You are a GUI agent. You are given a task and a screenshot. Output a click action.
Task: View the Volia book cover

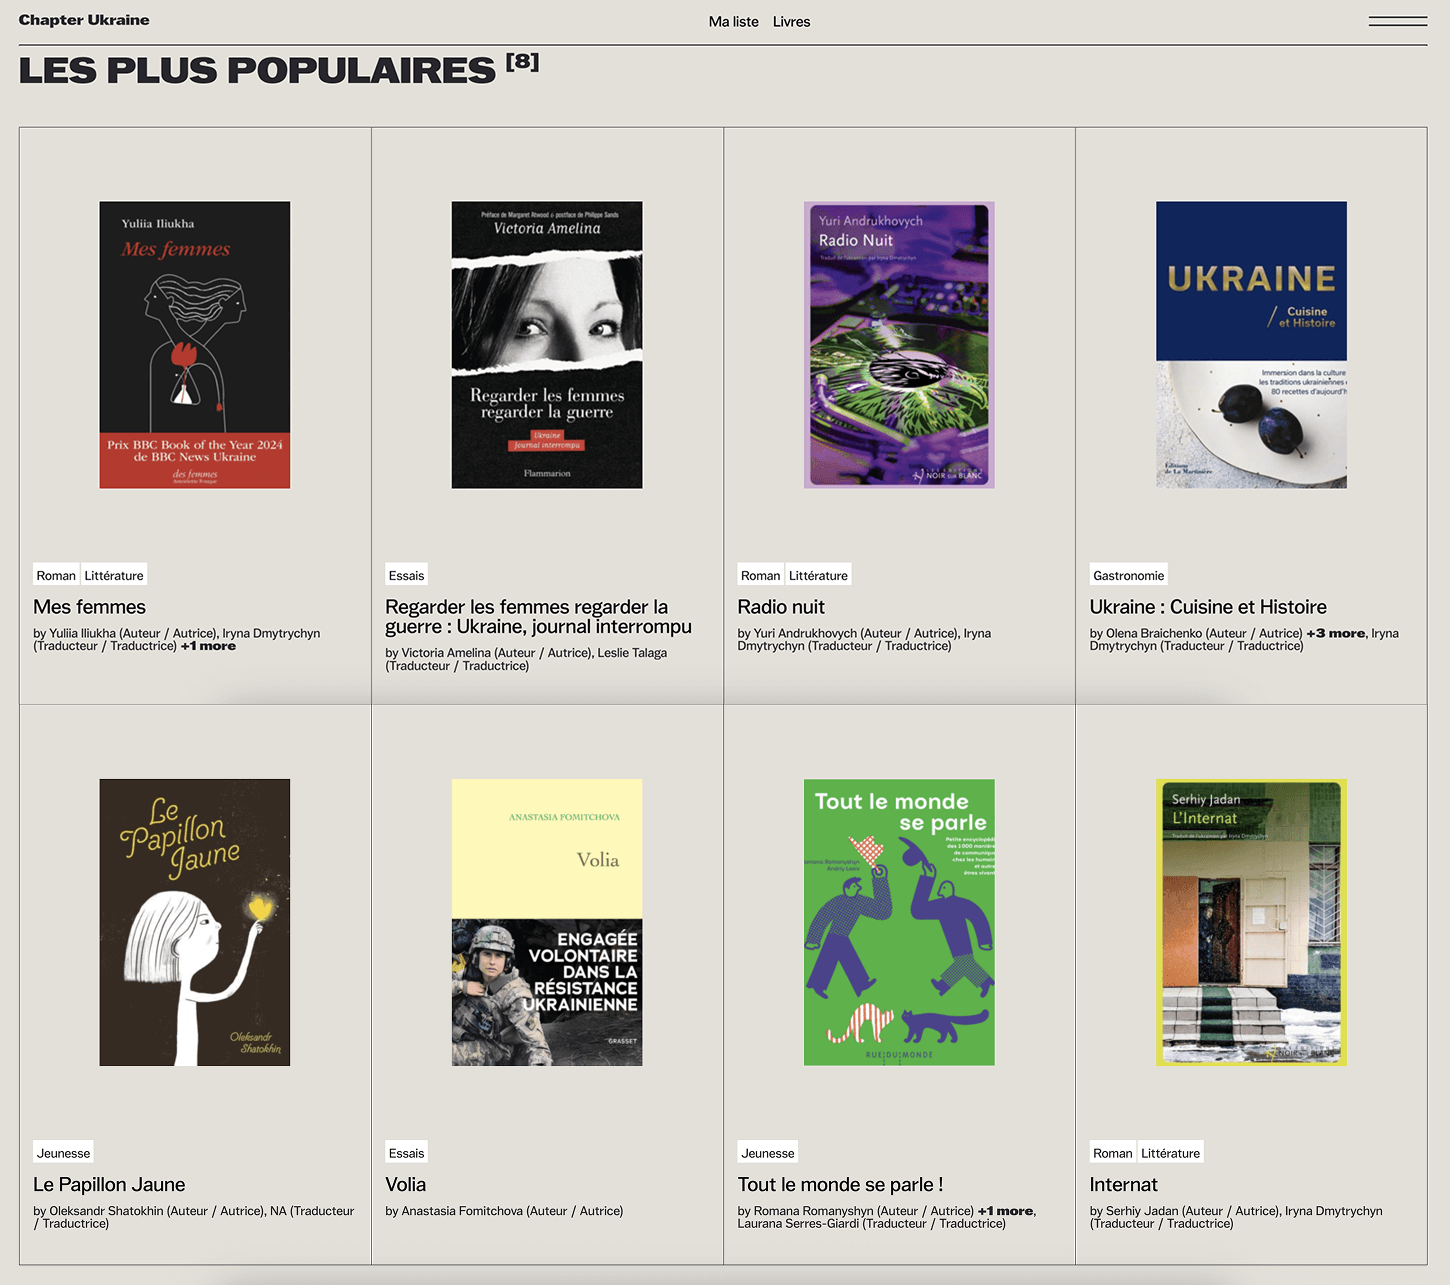pos(547,922)
